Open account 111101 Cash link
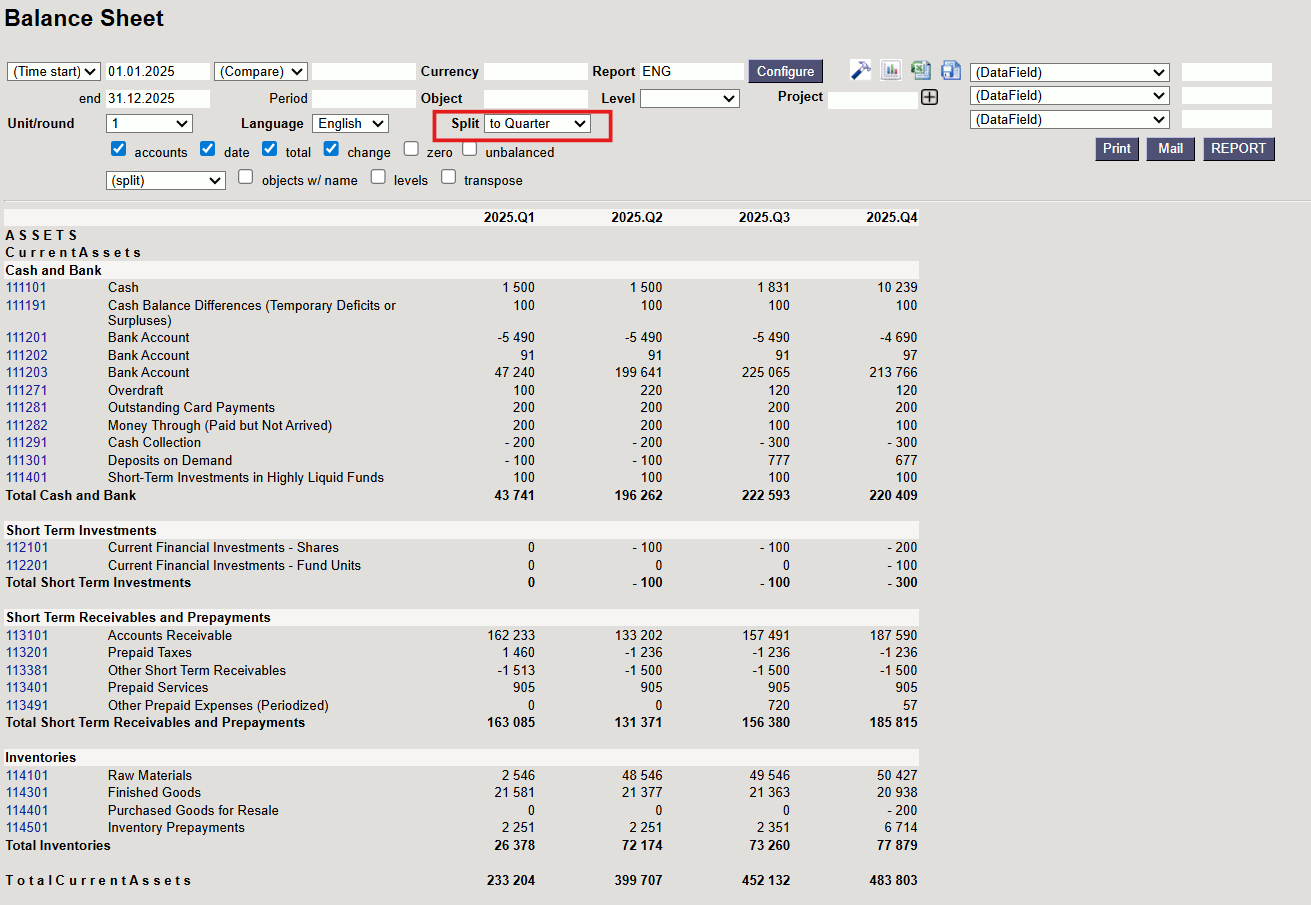The image size is (1311, 905). [x=27, y=287]
